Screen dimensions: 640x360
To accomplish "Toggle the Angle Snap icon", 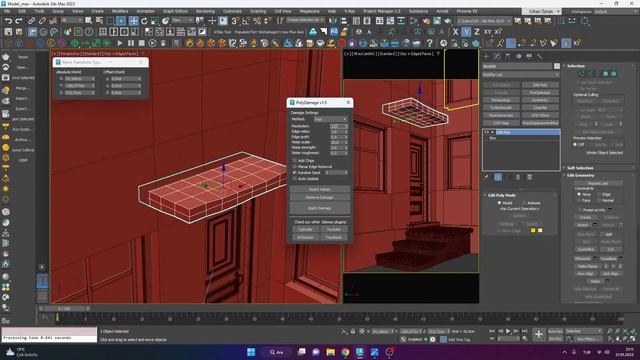I will click(x=246, y=20).
